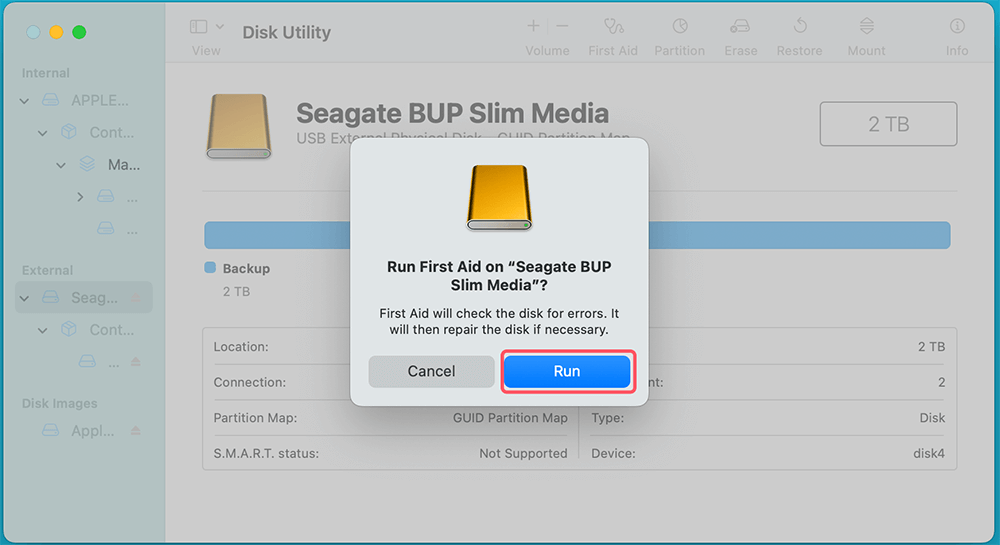
Task: Run First Aid on the disk
Action: tap(566, 371)
